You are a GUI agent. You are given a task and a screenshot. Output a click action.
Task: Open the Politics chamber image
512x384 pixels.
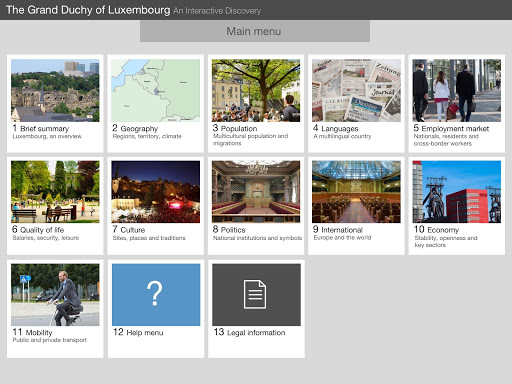(256, 192)
